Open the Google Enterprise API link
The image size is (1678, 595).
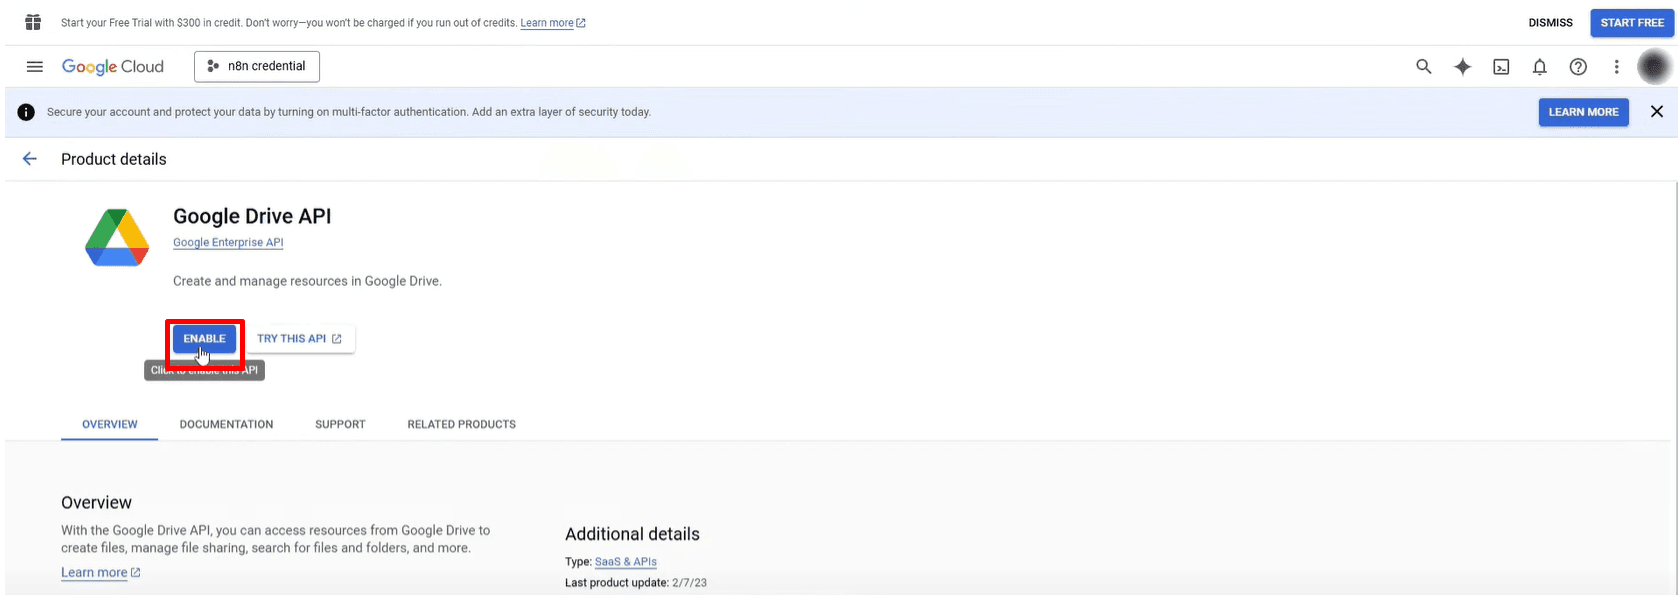[228, 243]
